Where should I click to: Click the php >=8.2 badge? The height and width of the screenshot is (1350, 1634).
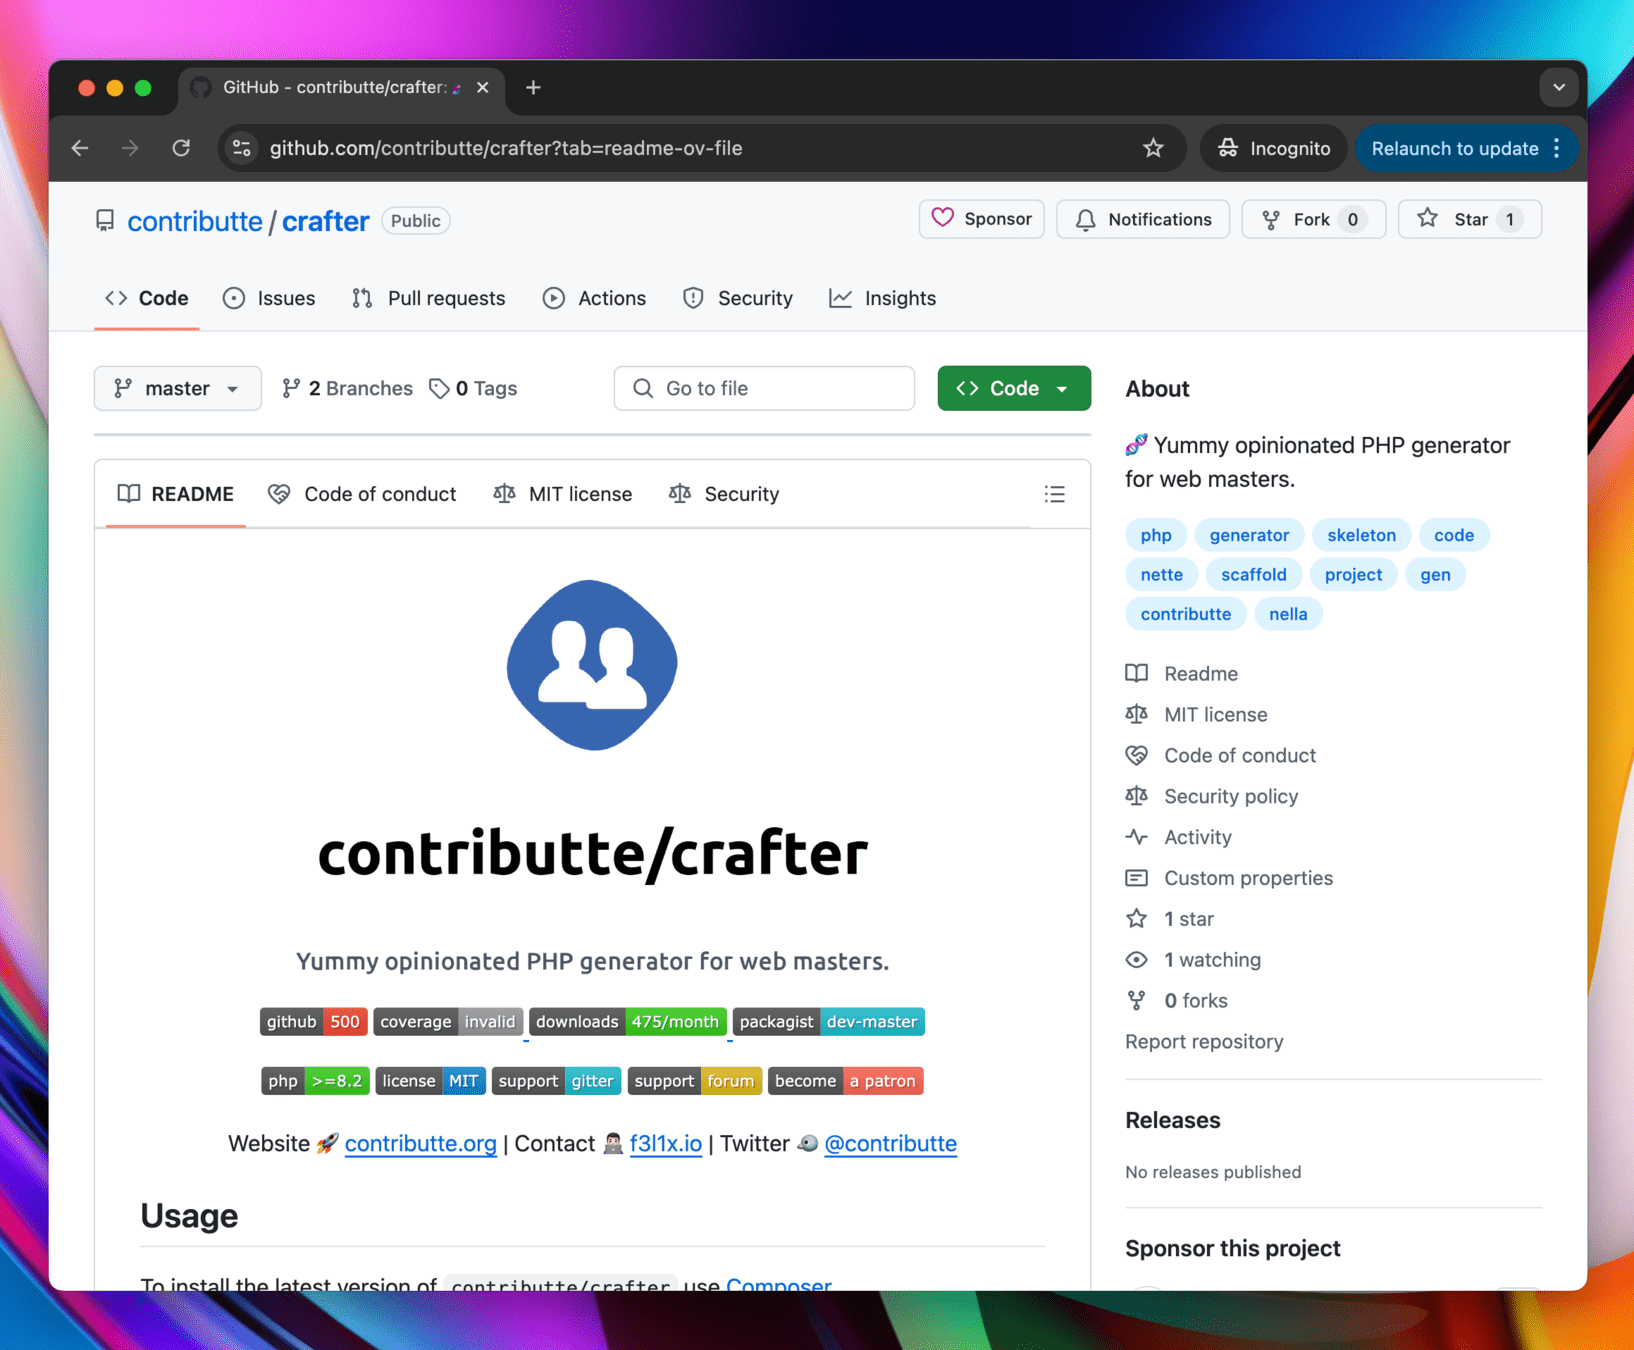click(x=316, y=1081)
